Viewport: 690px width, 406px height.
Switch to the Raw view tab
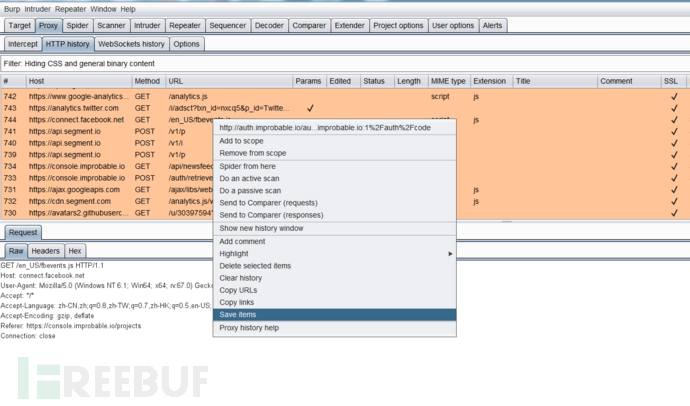tap(16, 251)
